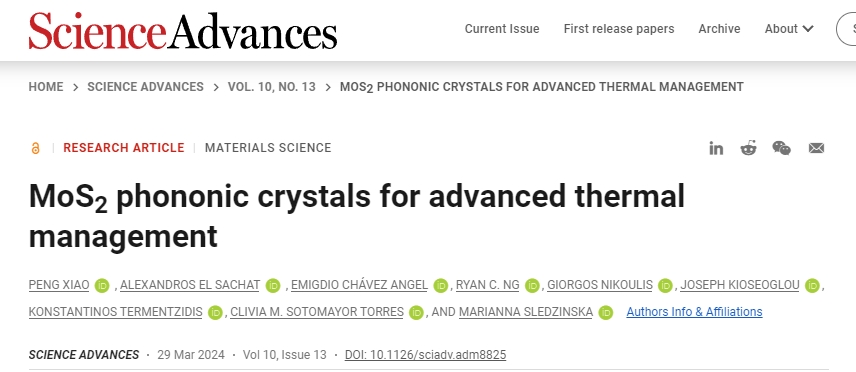The image size is (856, 372).
Task: Go to First release papers
Action: click(619, 29)
